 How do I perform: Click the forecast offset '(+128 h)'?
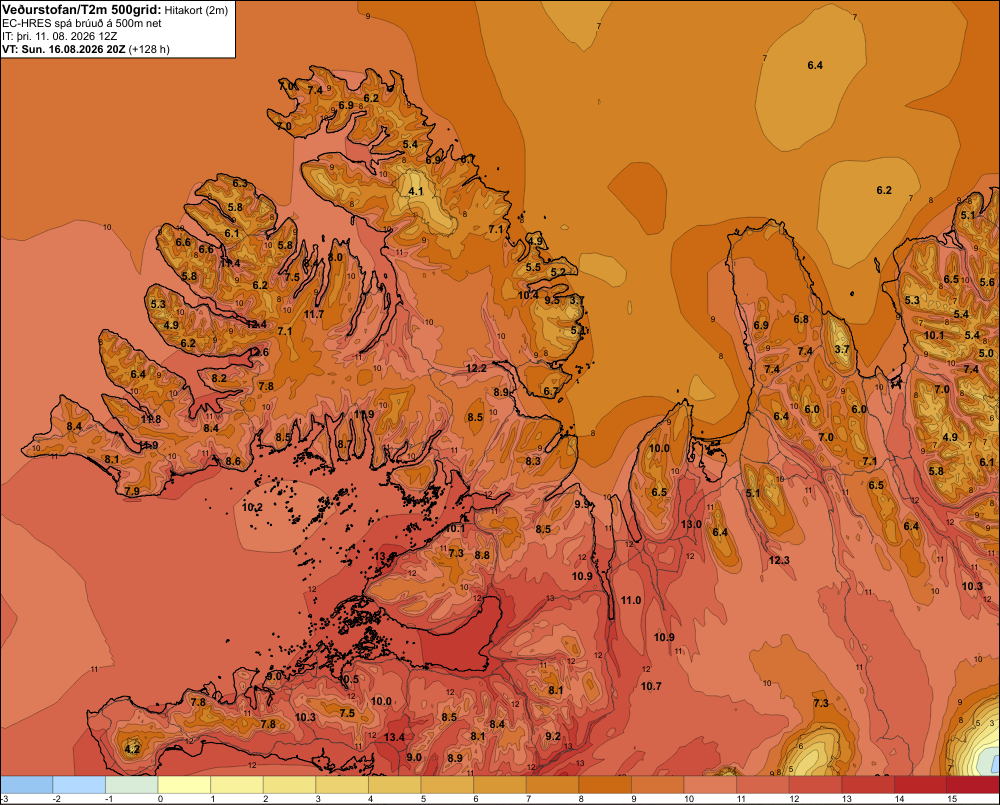coord(149,49)
